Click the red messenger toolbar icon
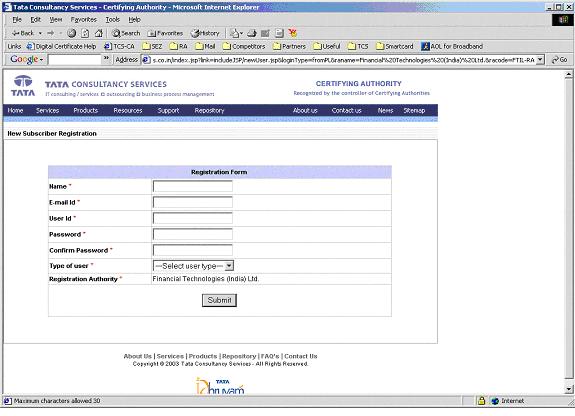This screenshot has width=575, height=416. (293, 33)
